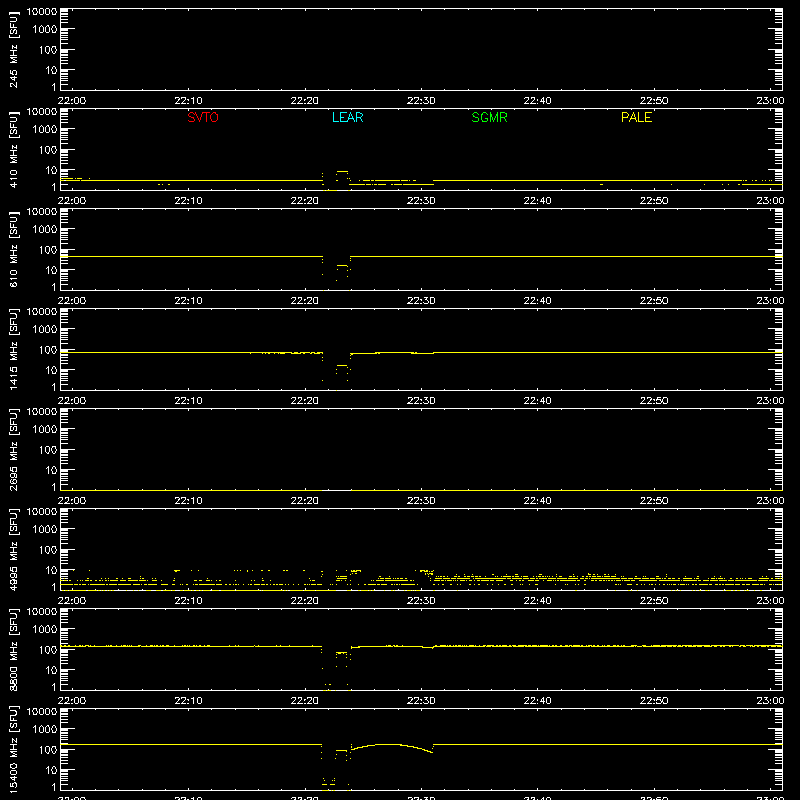Click the green SGMR station label
800x800 pixels.
(489, 117)
